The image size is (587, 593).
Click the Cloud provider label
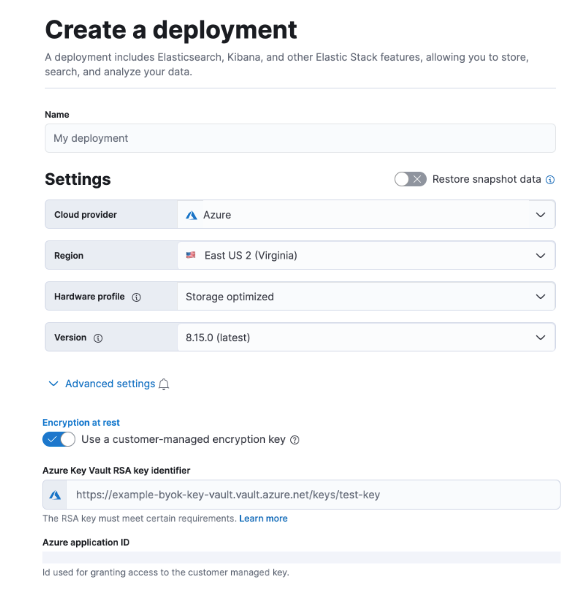coord(85,215)
